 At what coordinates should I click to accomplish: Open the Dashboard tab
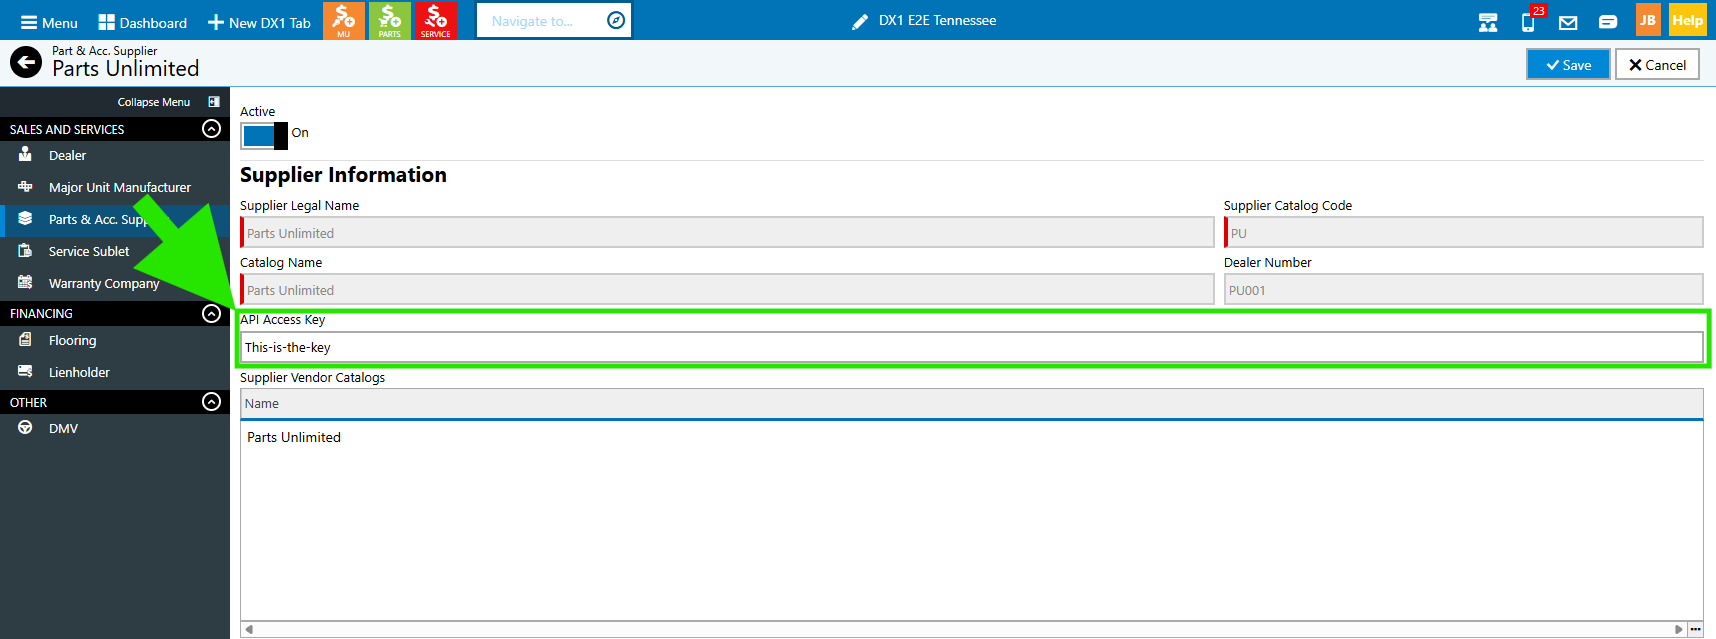tap(143, 22)
